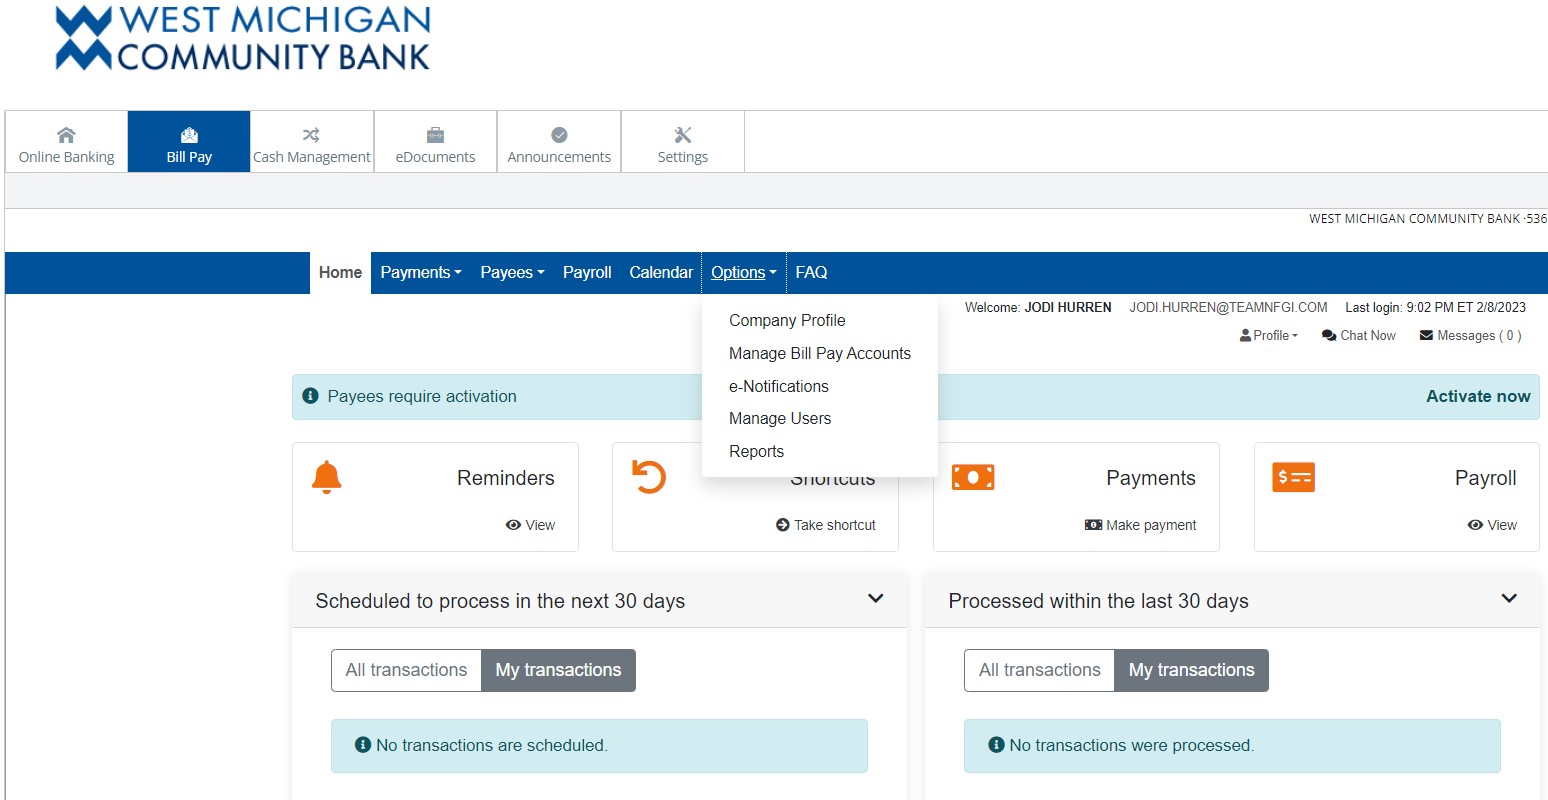Click the Online Banking home icon
The width and height of the screenshot is (1548, 800).
66,135
